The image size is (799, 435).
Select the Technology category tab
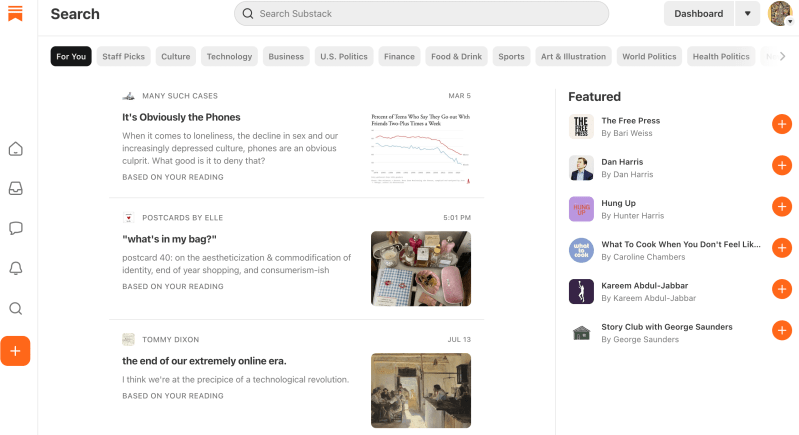click(229, 57)
